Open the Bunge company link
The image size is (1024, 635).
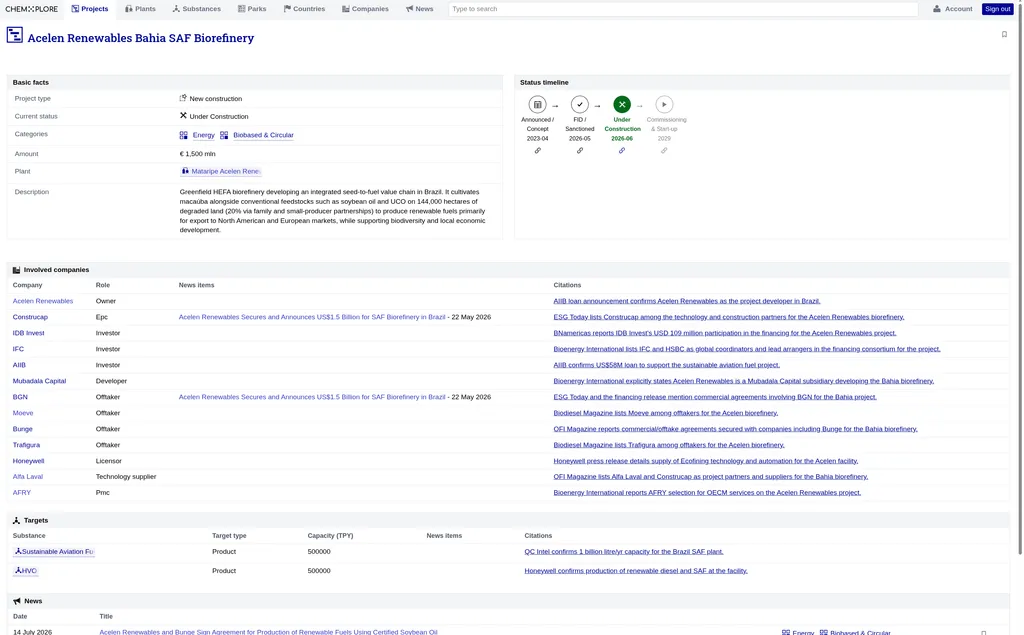click(x=22, y=429)
